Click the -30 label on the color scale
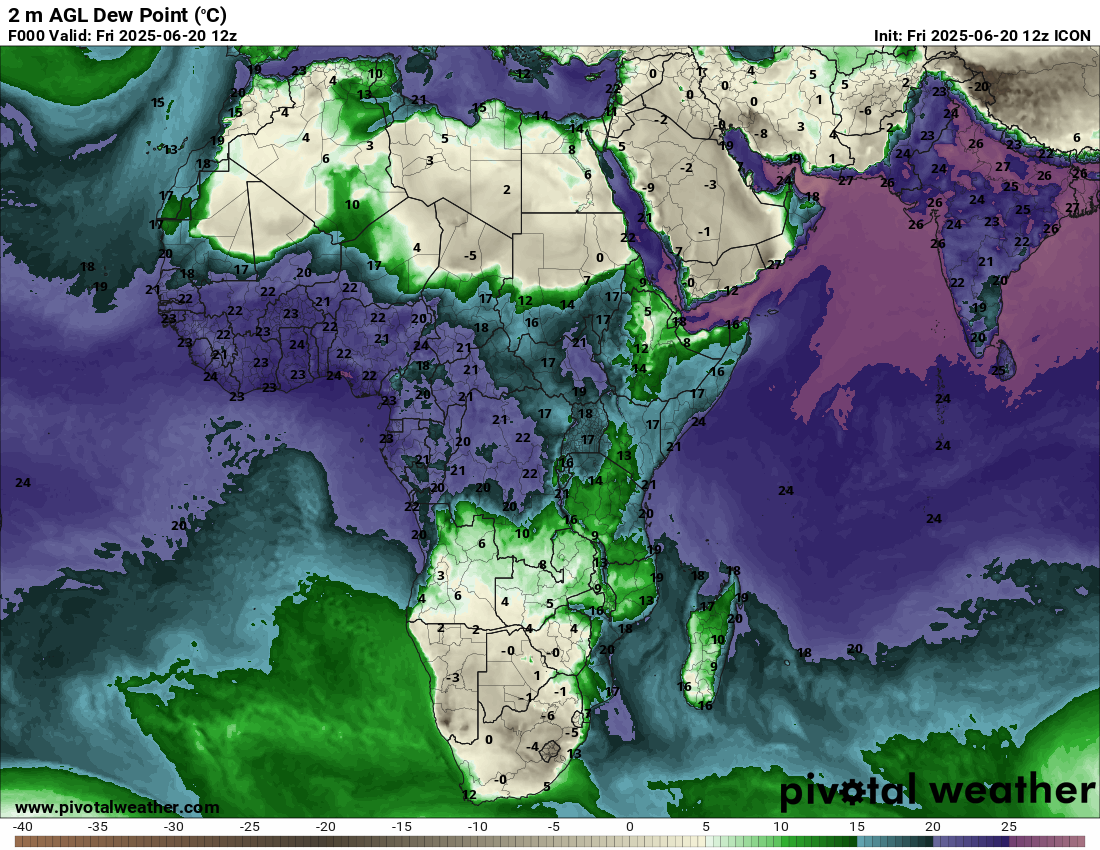Screen dimensions: 1100x850 point(173,827)
